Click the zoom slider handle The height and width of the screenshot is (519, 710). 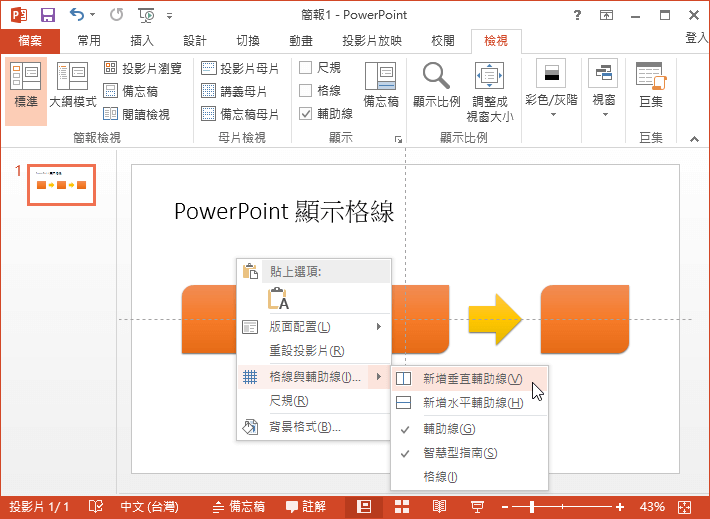point(532,507)
